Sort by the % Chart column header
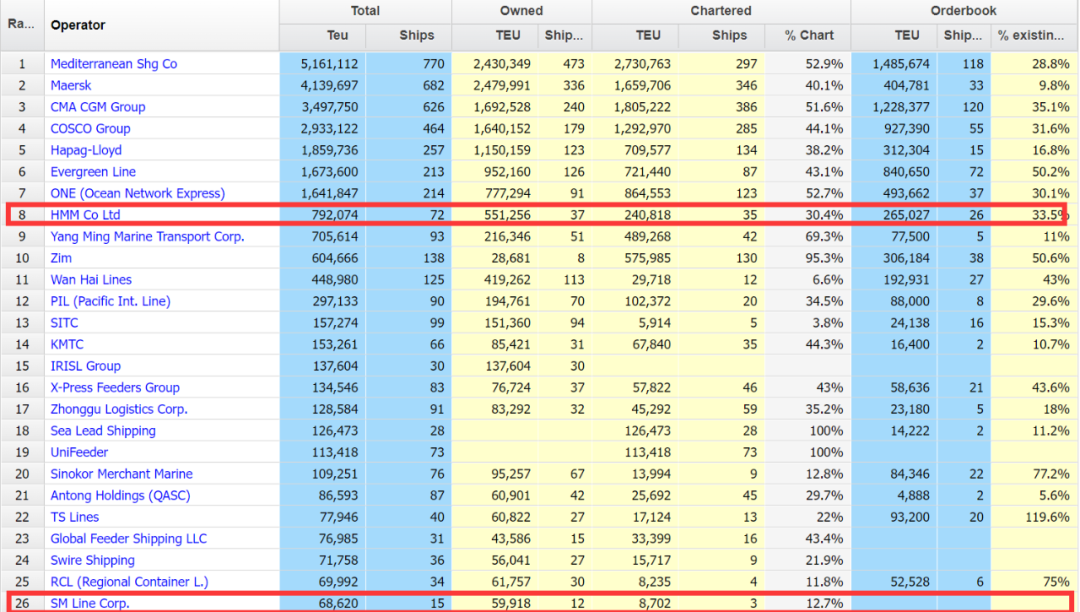 click(809, 36)
